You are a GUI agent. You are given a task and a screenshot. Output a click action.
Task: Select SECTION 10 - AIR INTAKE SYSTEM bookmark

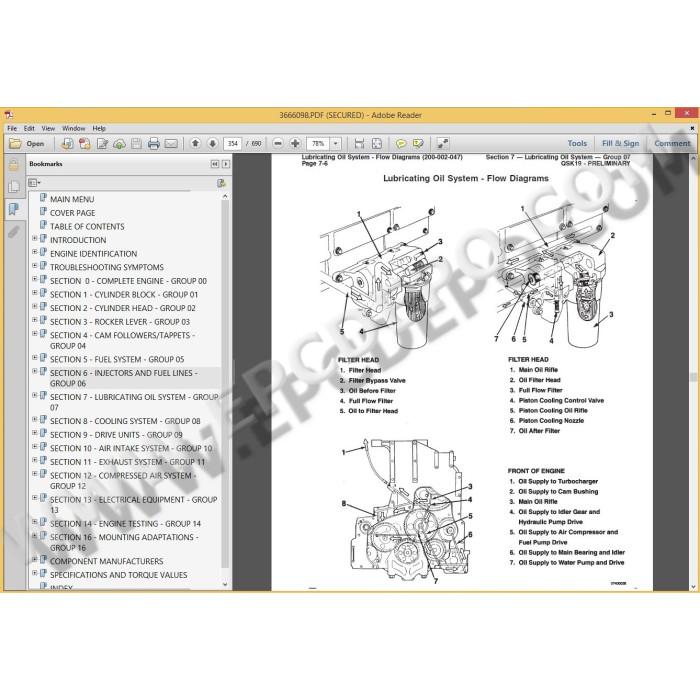[131, 448]
